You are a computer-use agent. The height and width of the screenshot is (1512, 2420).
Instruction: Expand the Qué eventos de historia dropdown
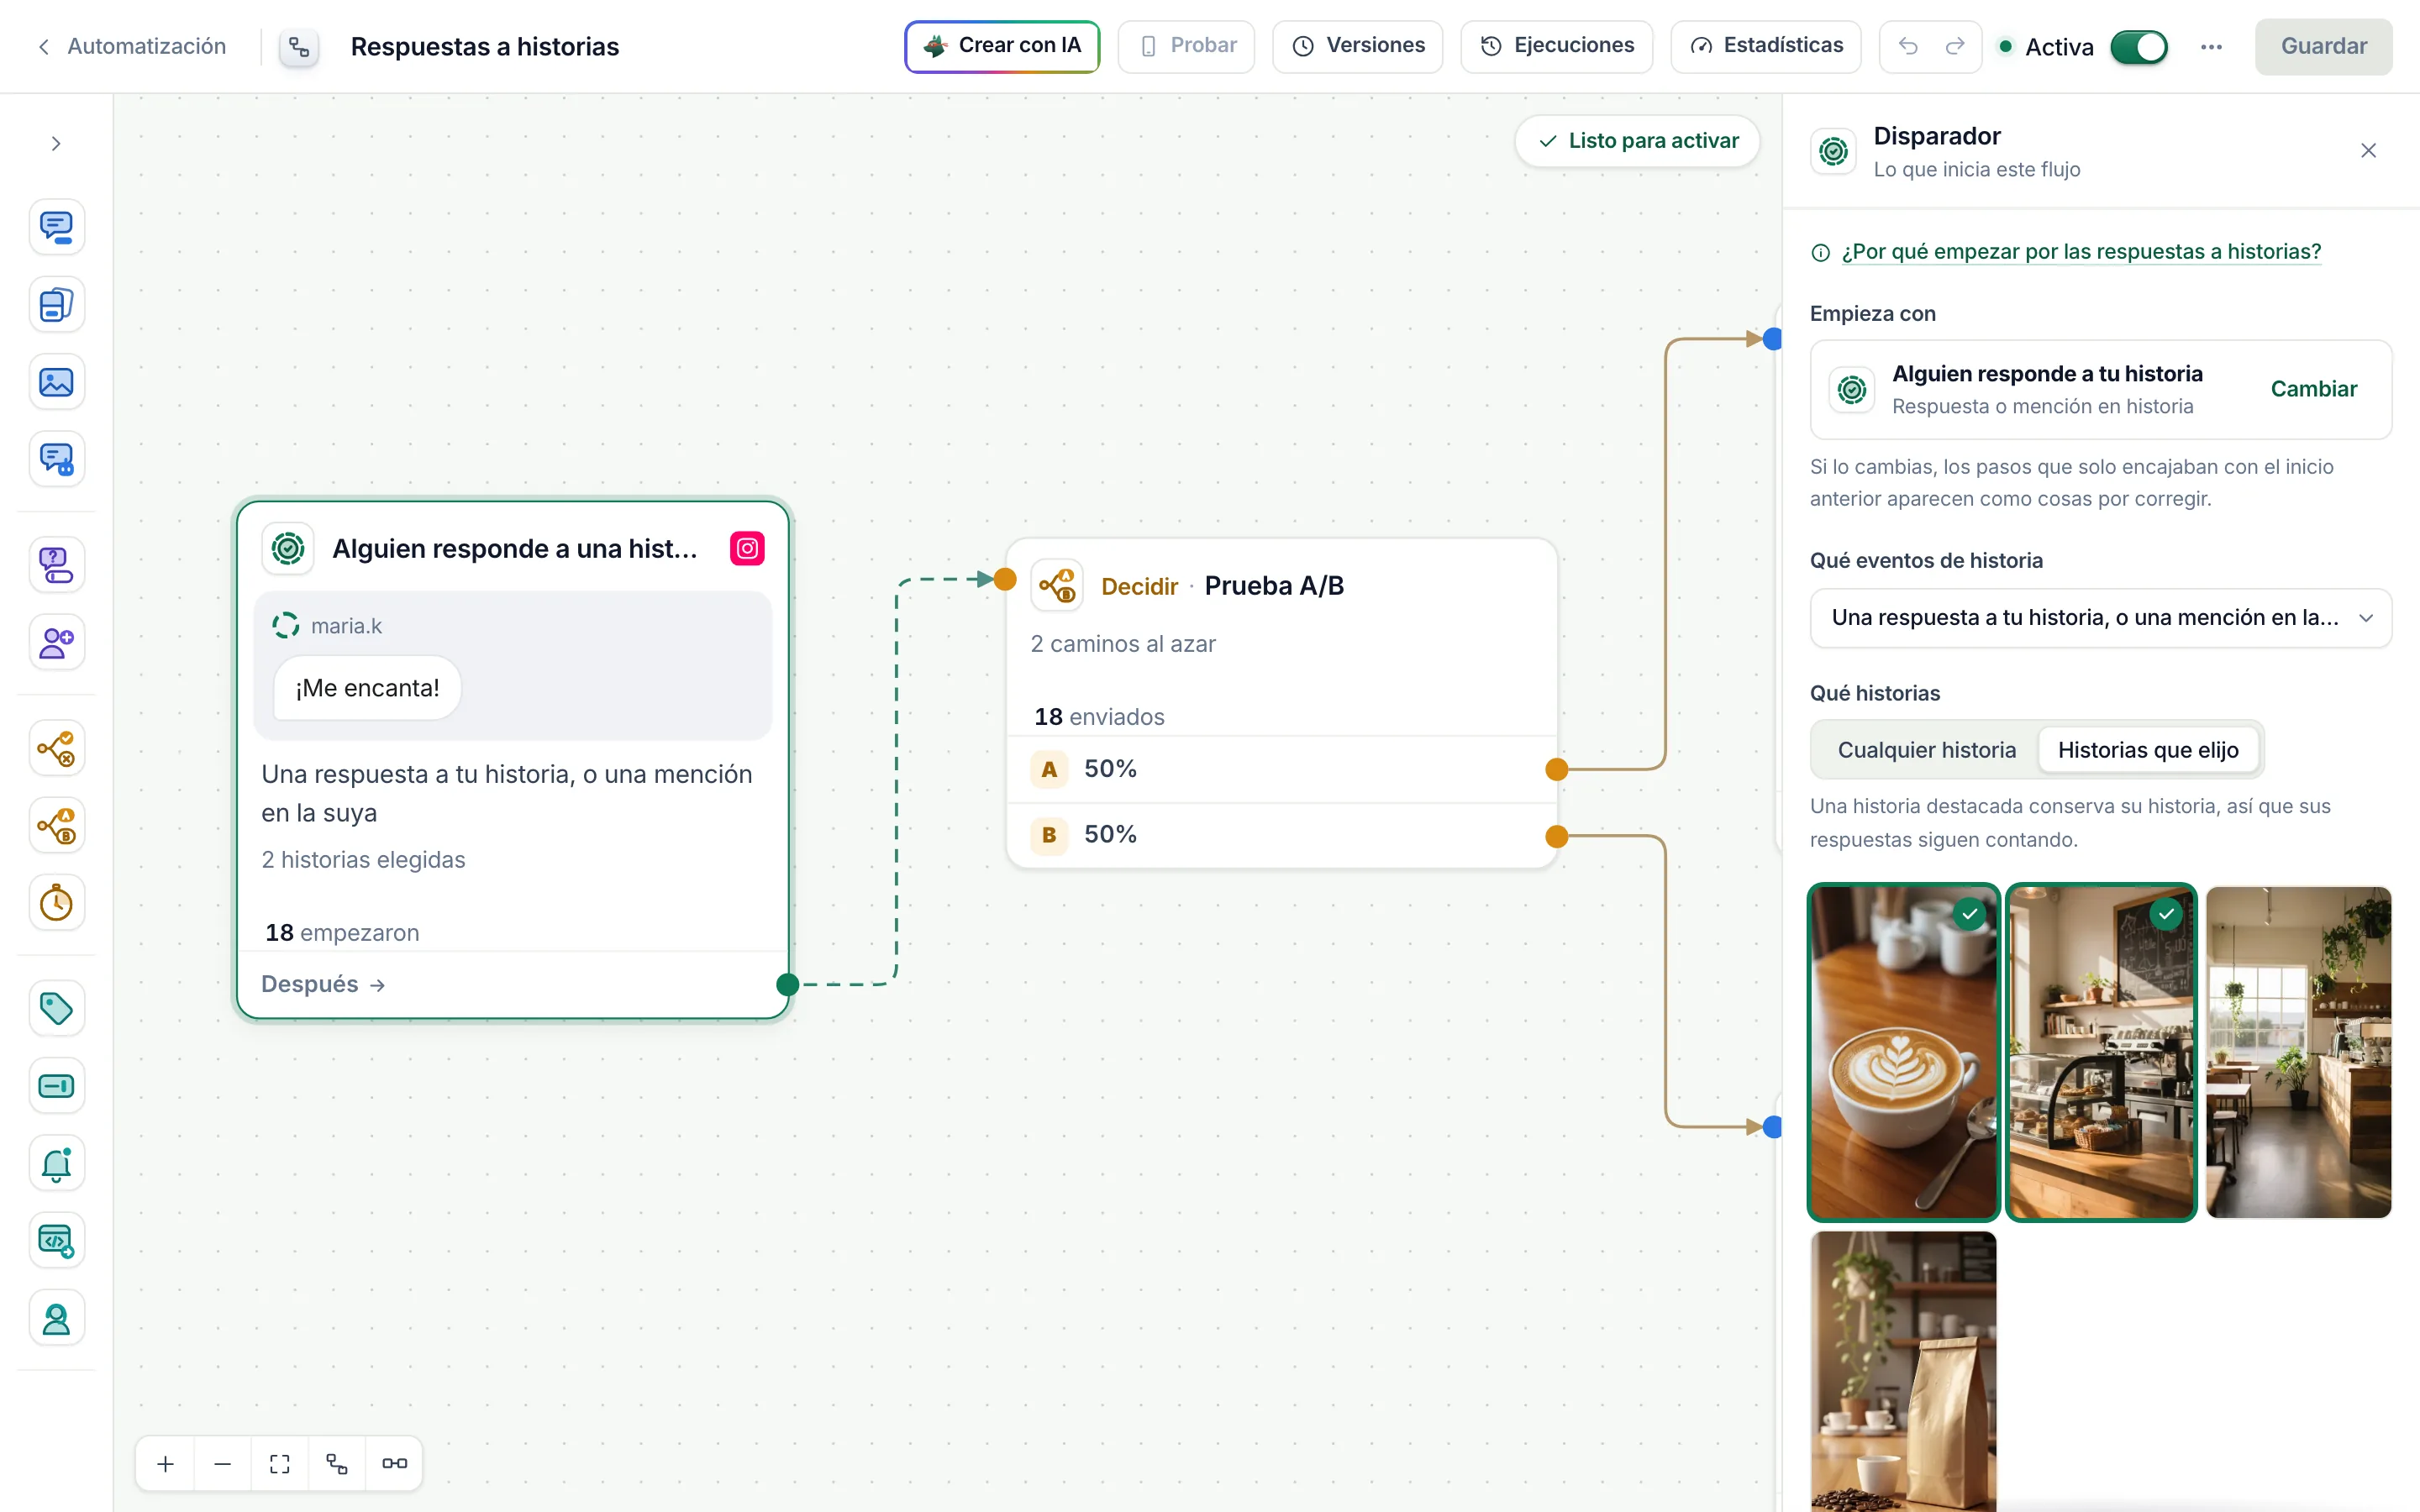click(2100, 618)
